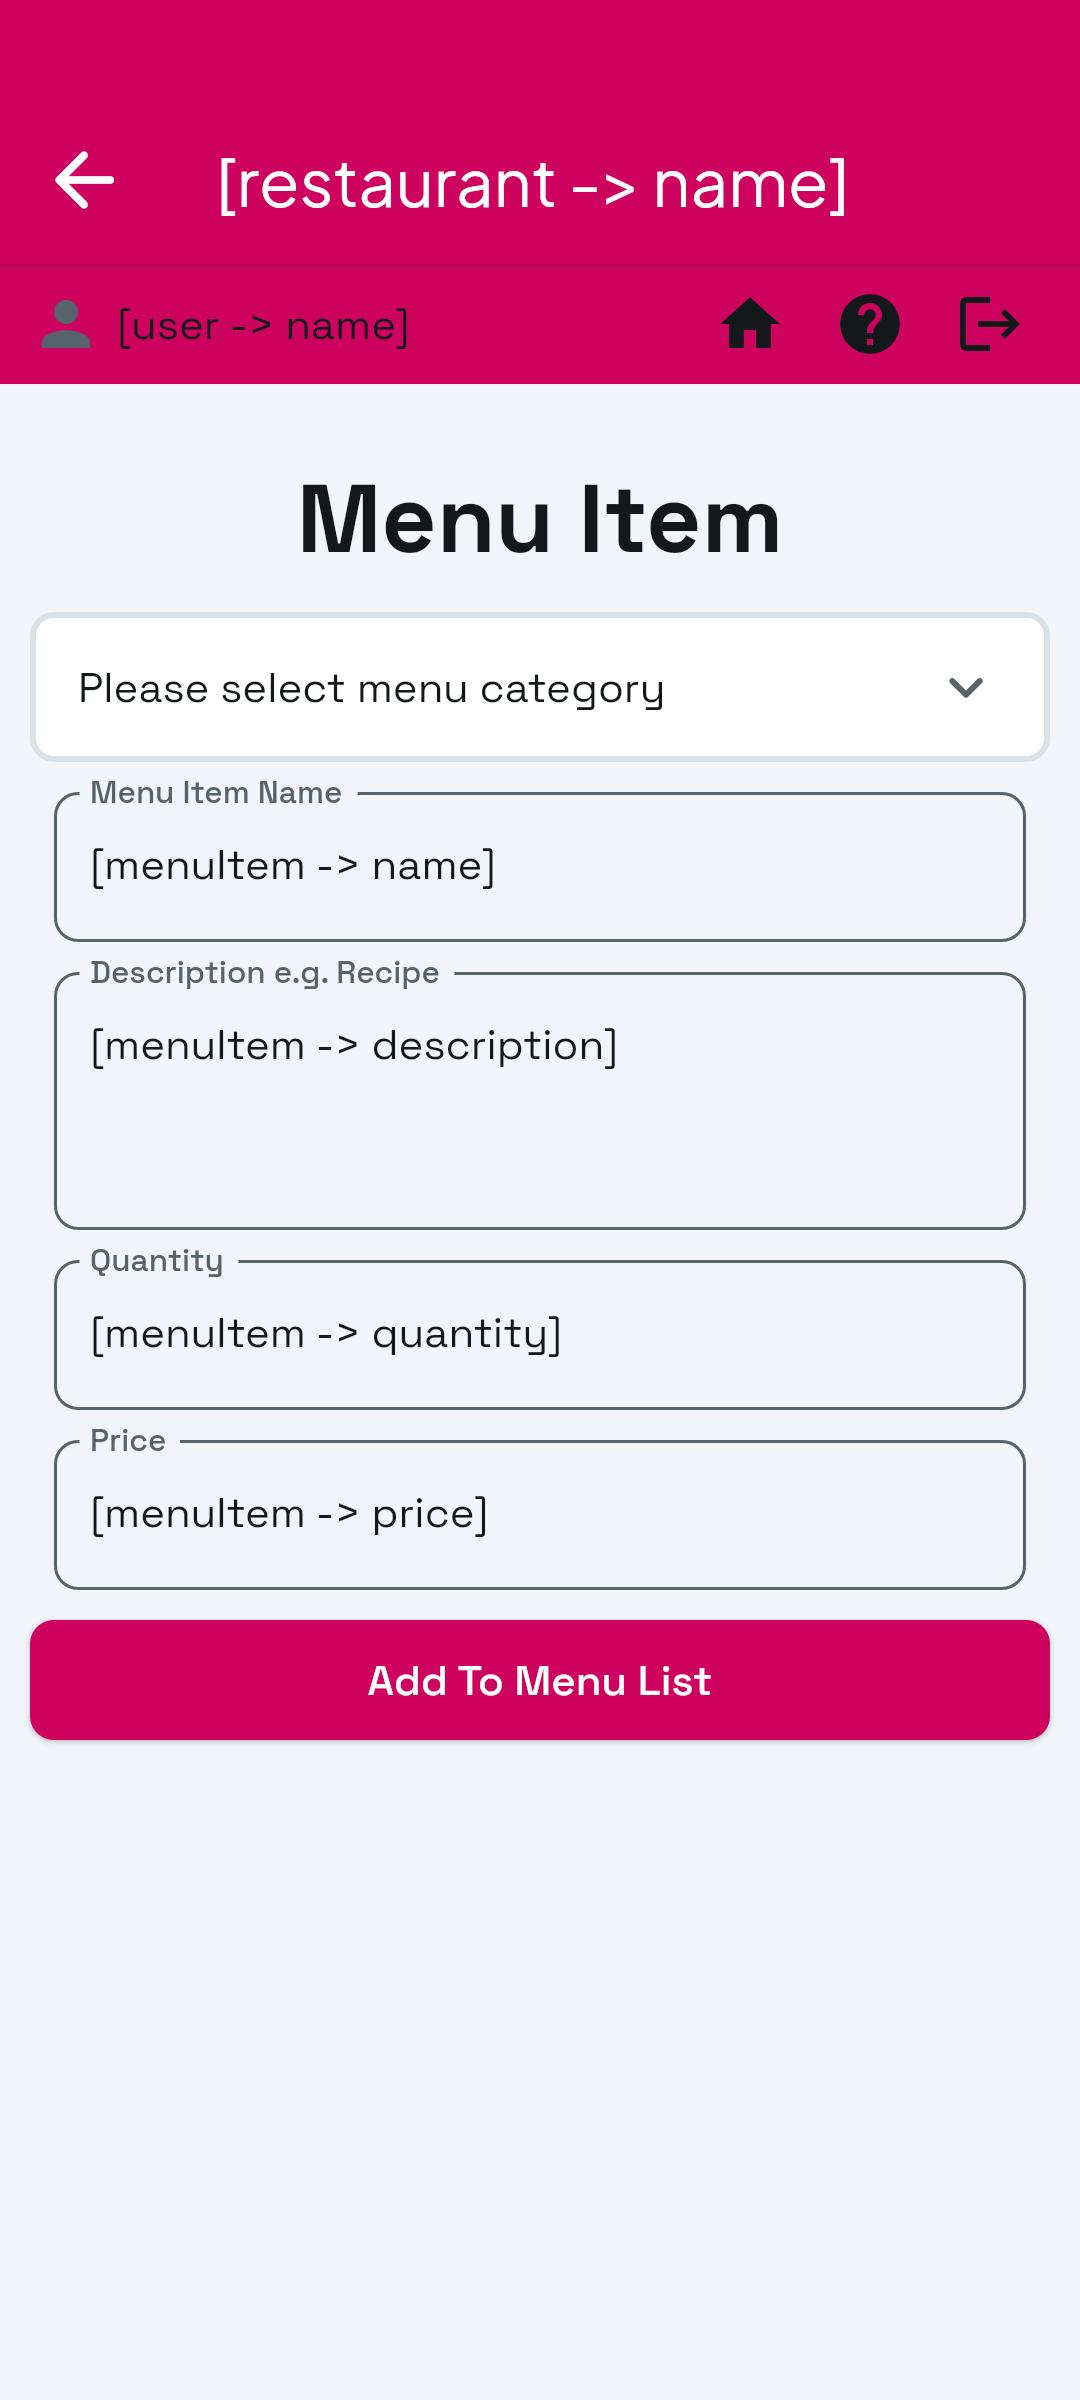Image resolution: width=1080 pixels, height=2400 pixels.
Task: Expand the menu category chevron
Action: pyautogui.click(x=966, y=688)
